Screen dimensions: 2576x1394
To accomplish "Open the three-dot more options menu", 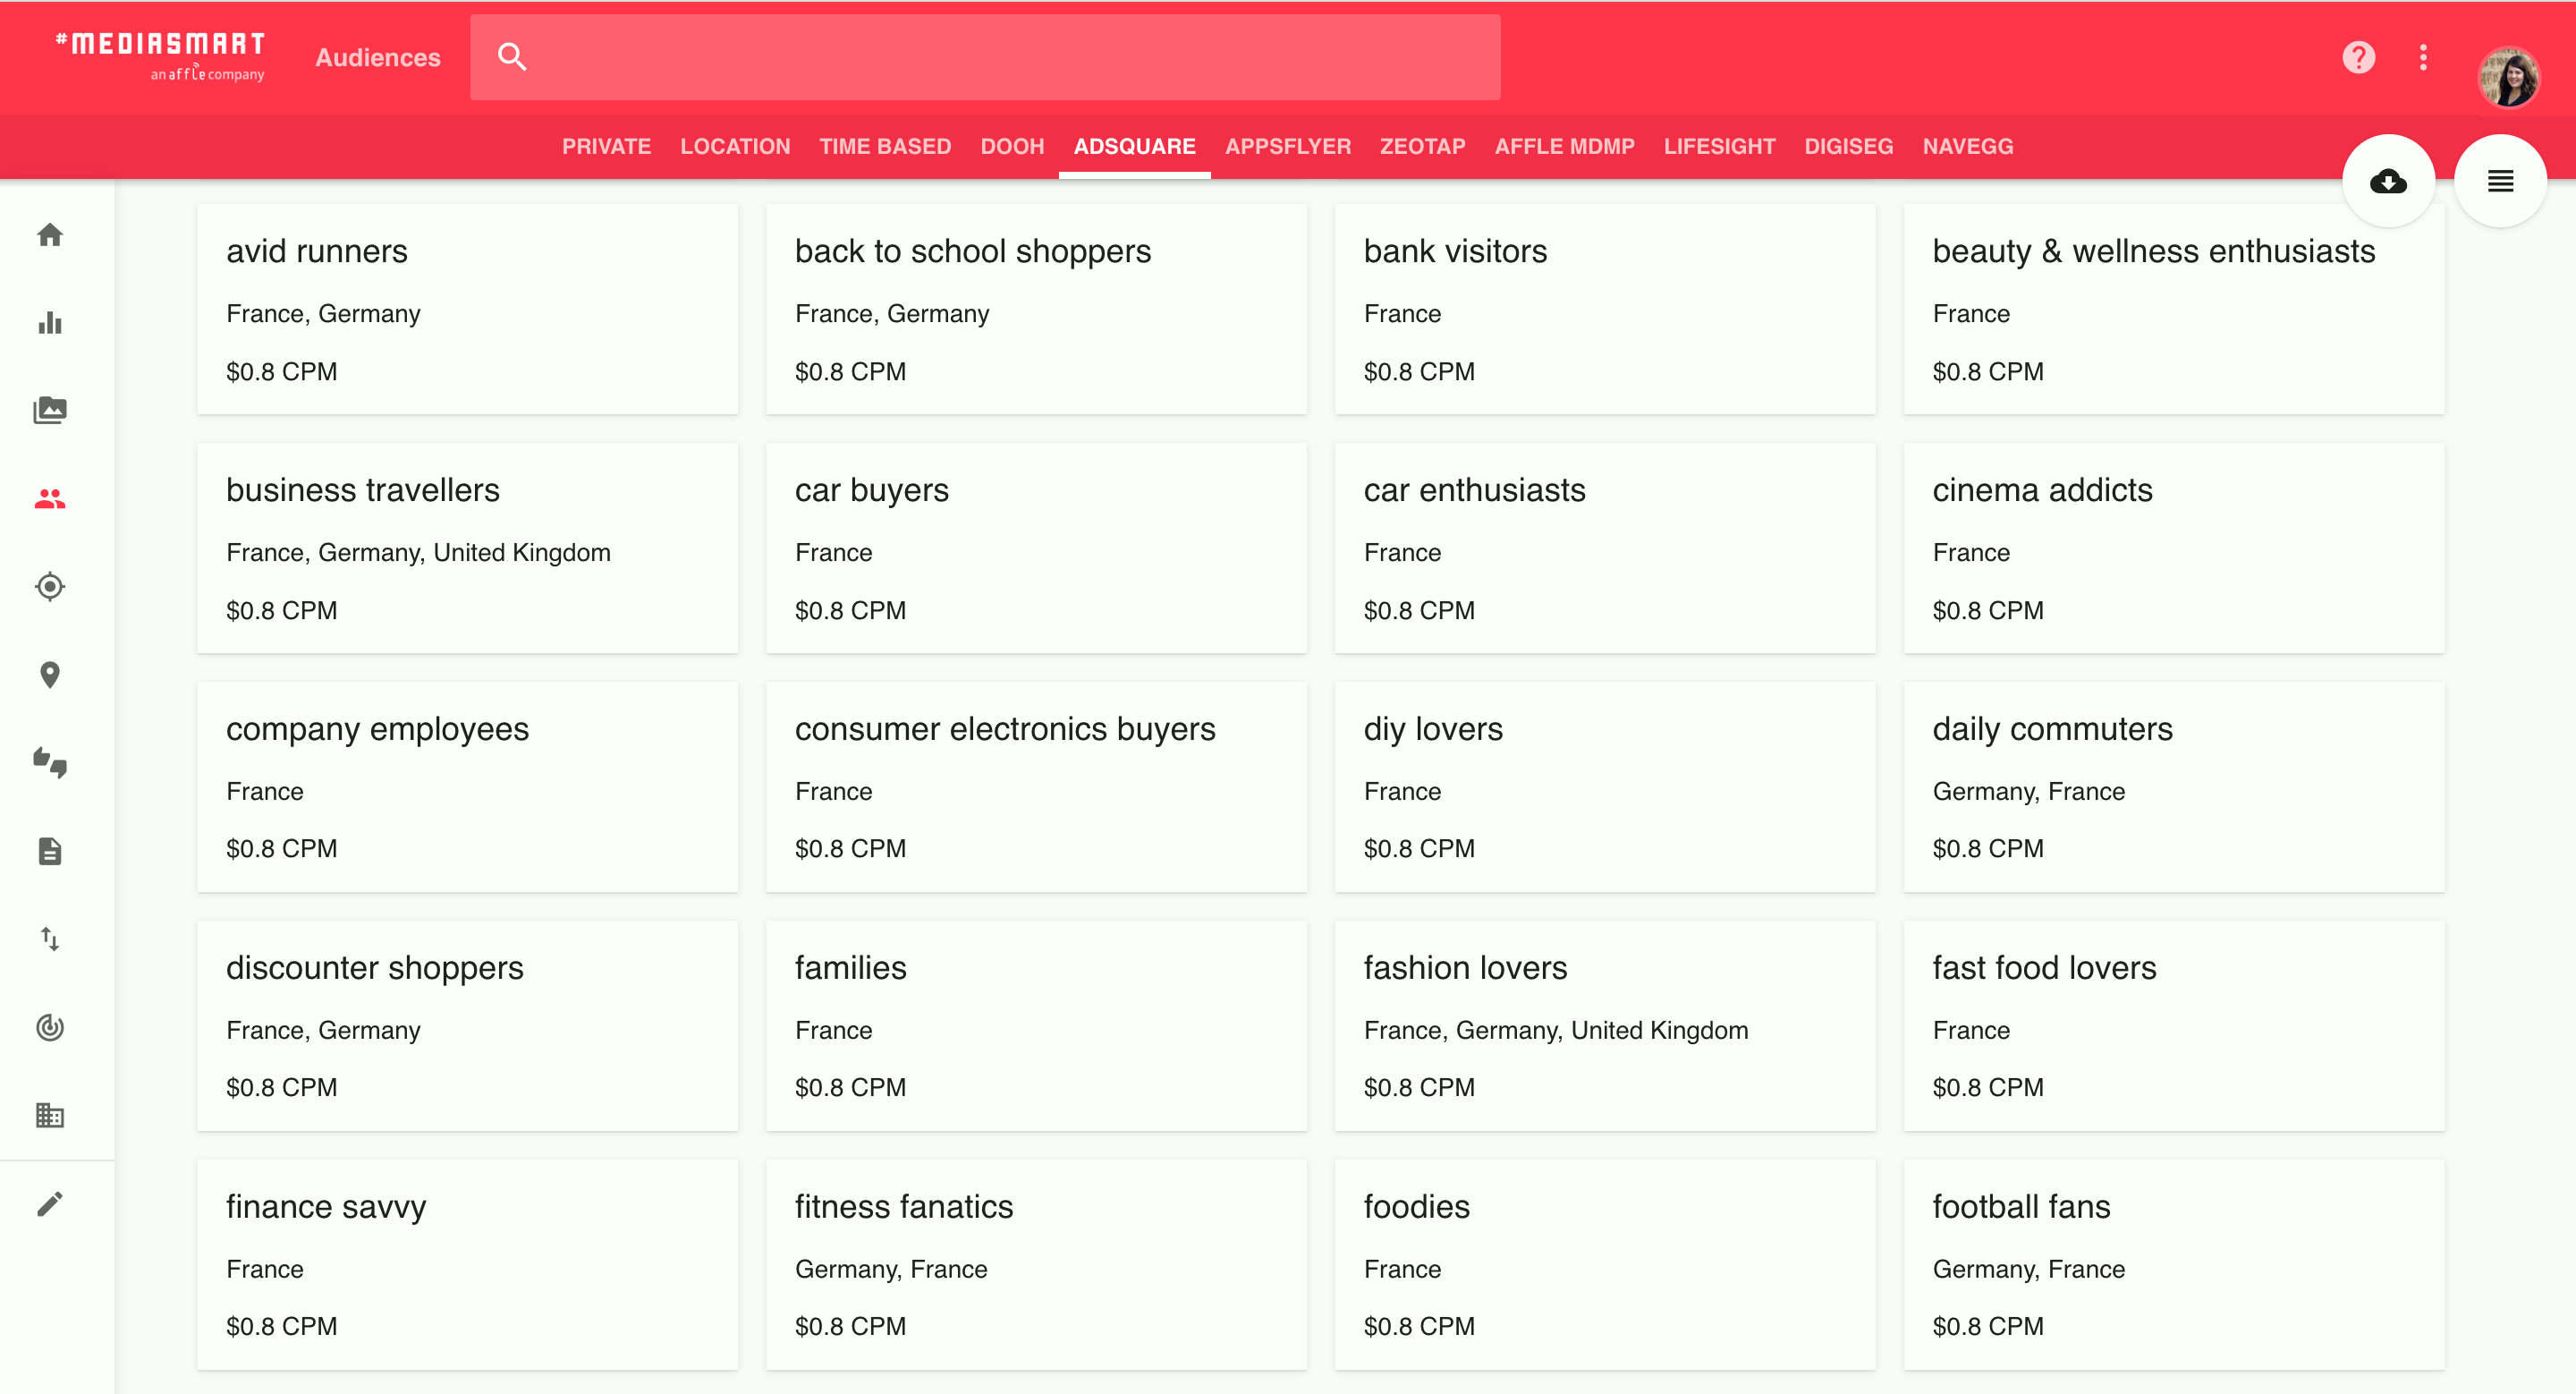I will [x=2423, y=57].
